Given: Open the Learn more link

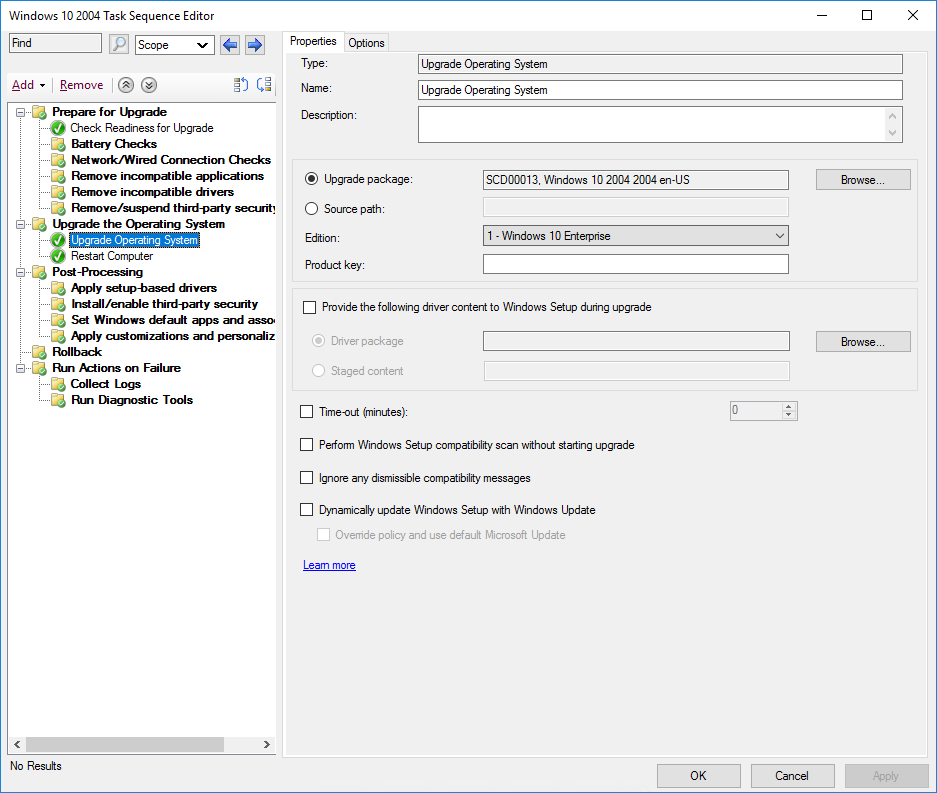Looking at the screenshot, I should [x=329, y=565].
